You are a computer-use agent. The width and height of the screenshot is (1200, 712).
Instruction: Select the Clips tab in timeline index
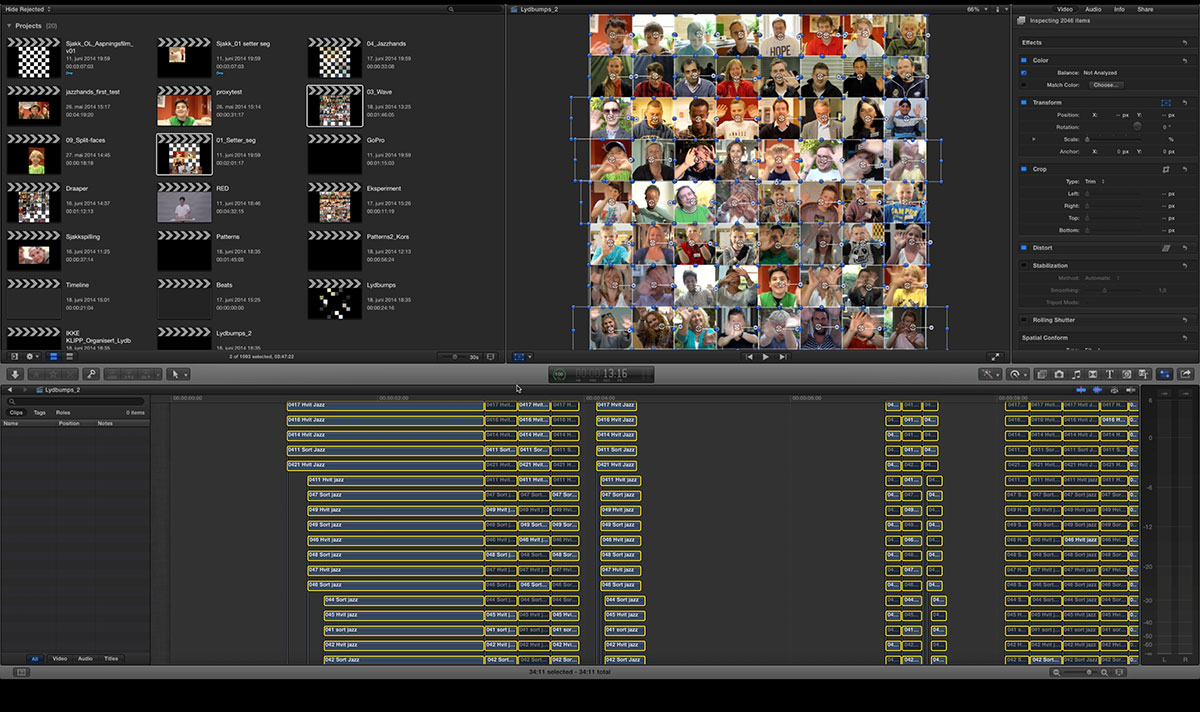click(x=16, y=412)
